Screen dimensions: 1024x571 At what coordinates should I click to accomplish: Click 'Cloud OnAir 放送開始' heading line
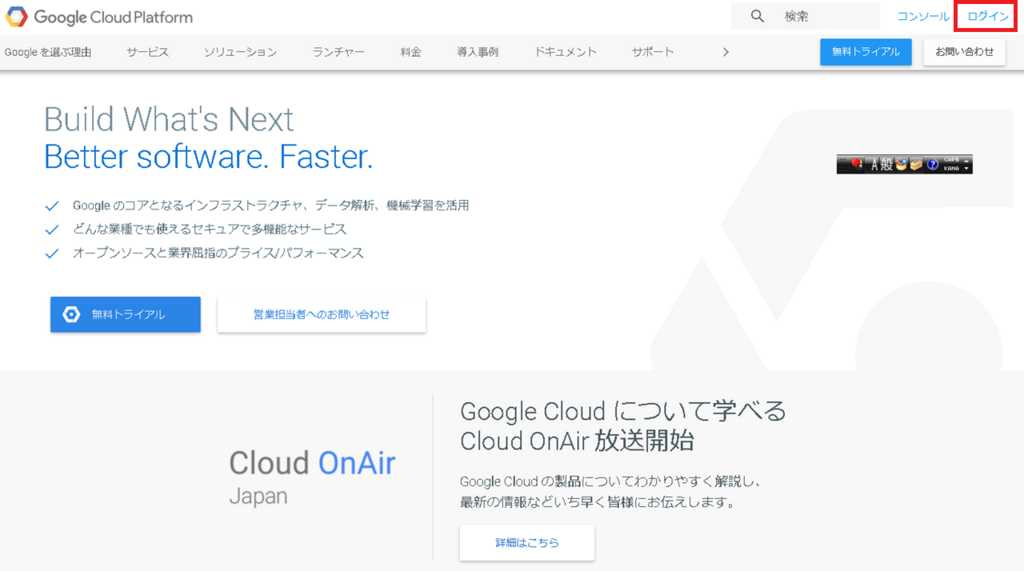[x=577, y=441]
